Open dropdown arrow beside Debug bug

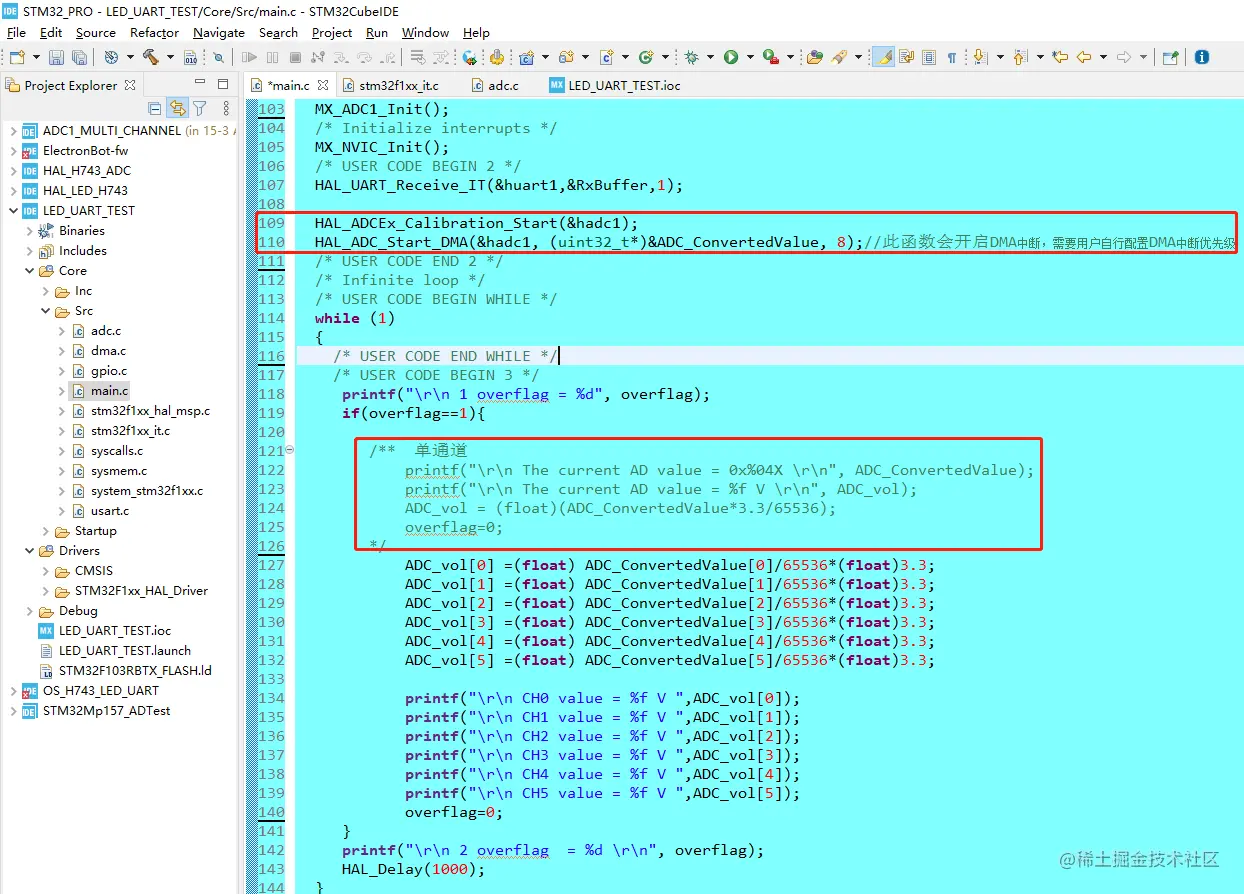click(710, 57)
